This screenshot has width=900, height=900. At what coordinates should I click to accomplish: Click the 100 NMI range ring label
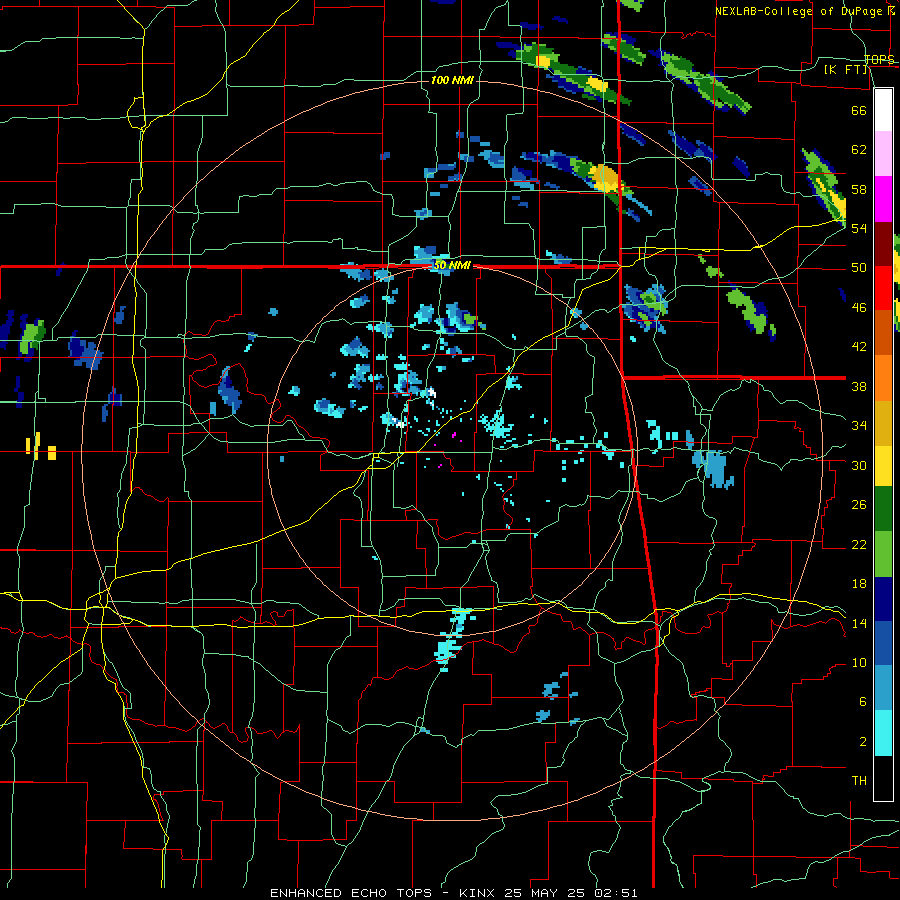click(452, 80)
